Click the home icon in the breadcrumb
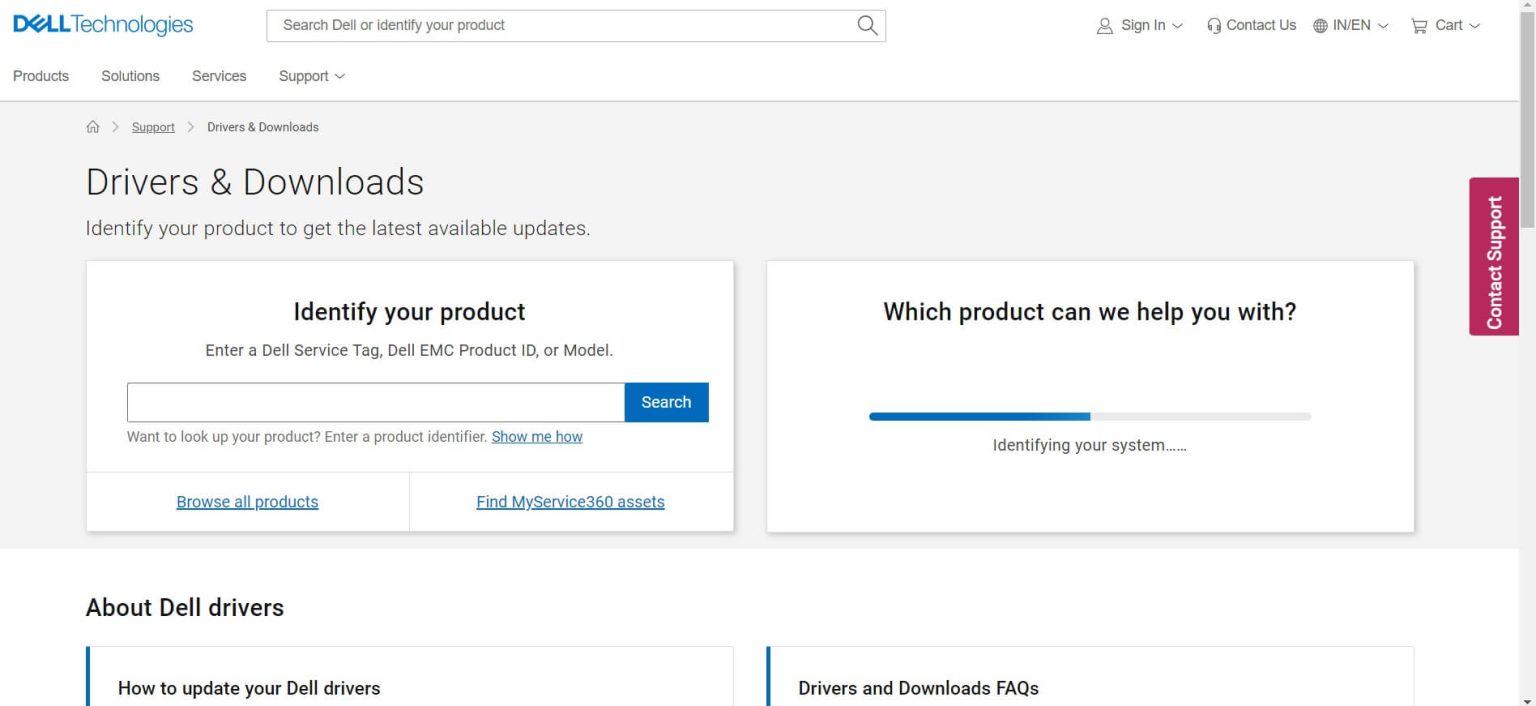 click(93, 126)
